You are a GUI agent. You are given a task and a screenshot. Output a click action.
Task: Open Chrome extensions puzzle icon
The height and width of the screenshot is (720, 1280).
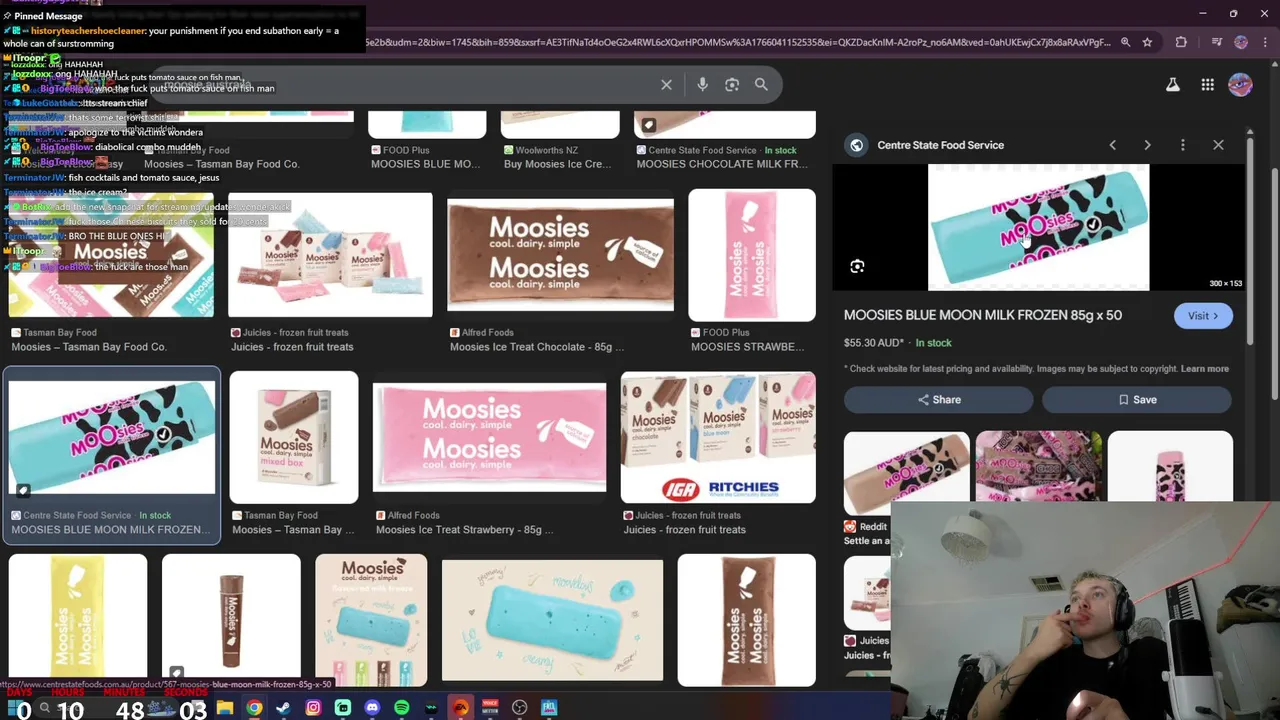[1181, 42]
